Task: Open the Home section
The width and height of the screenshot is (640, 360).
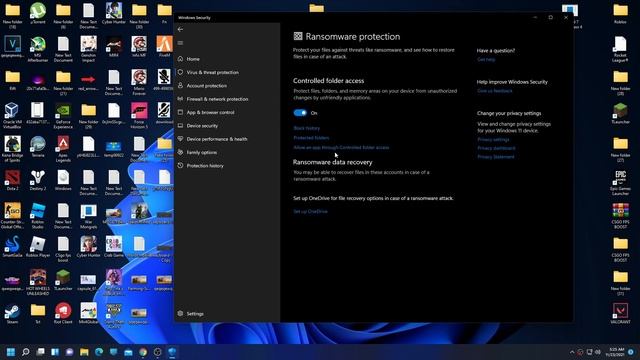Action: click(193, 59)
